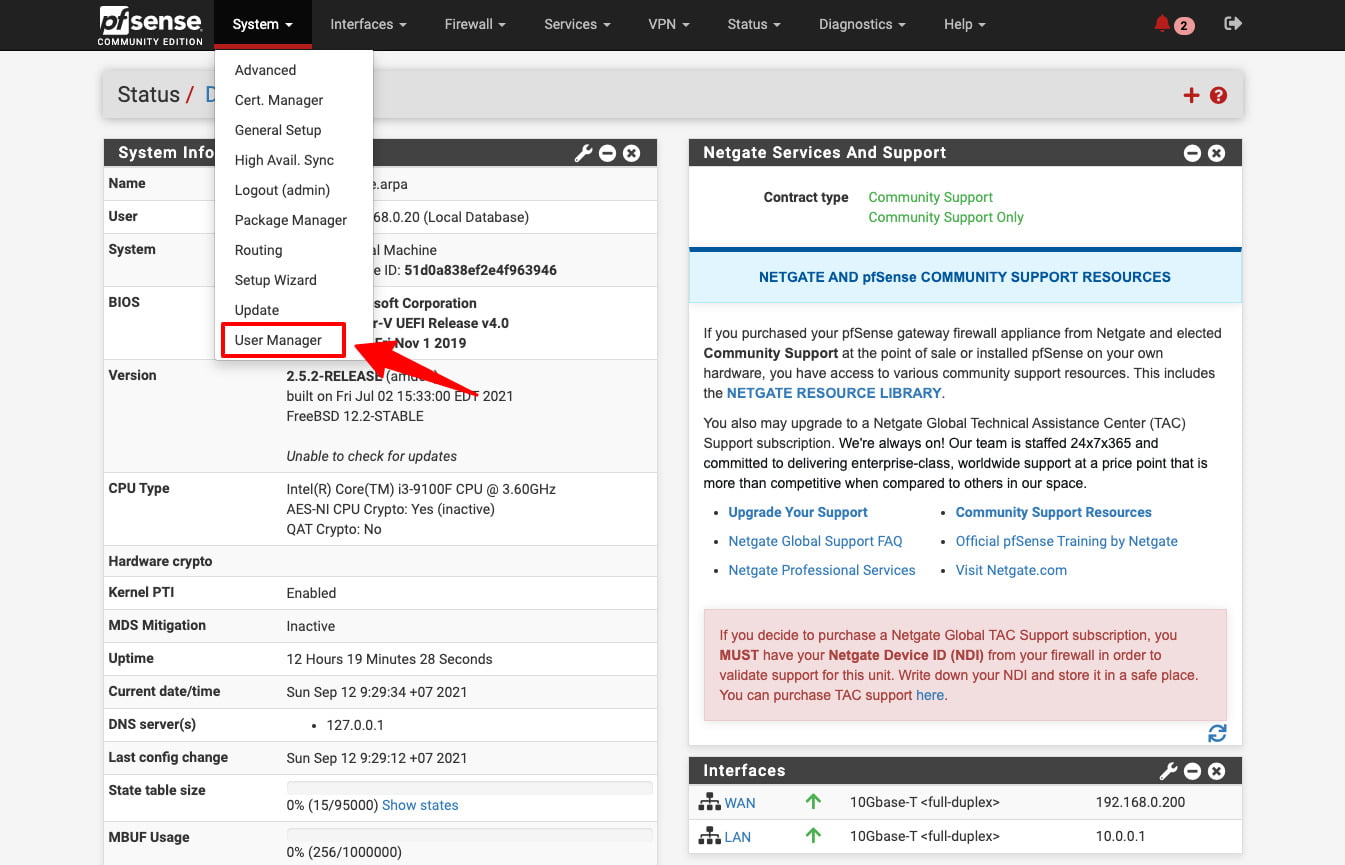1345x865 pixels.
Task: Collapse the System Information widget
Action: [x=608, y=153]
